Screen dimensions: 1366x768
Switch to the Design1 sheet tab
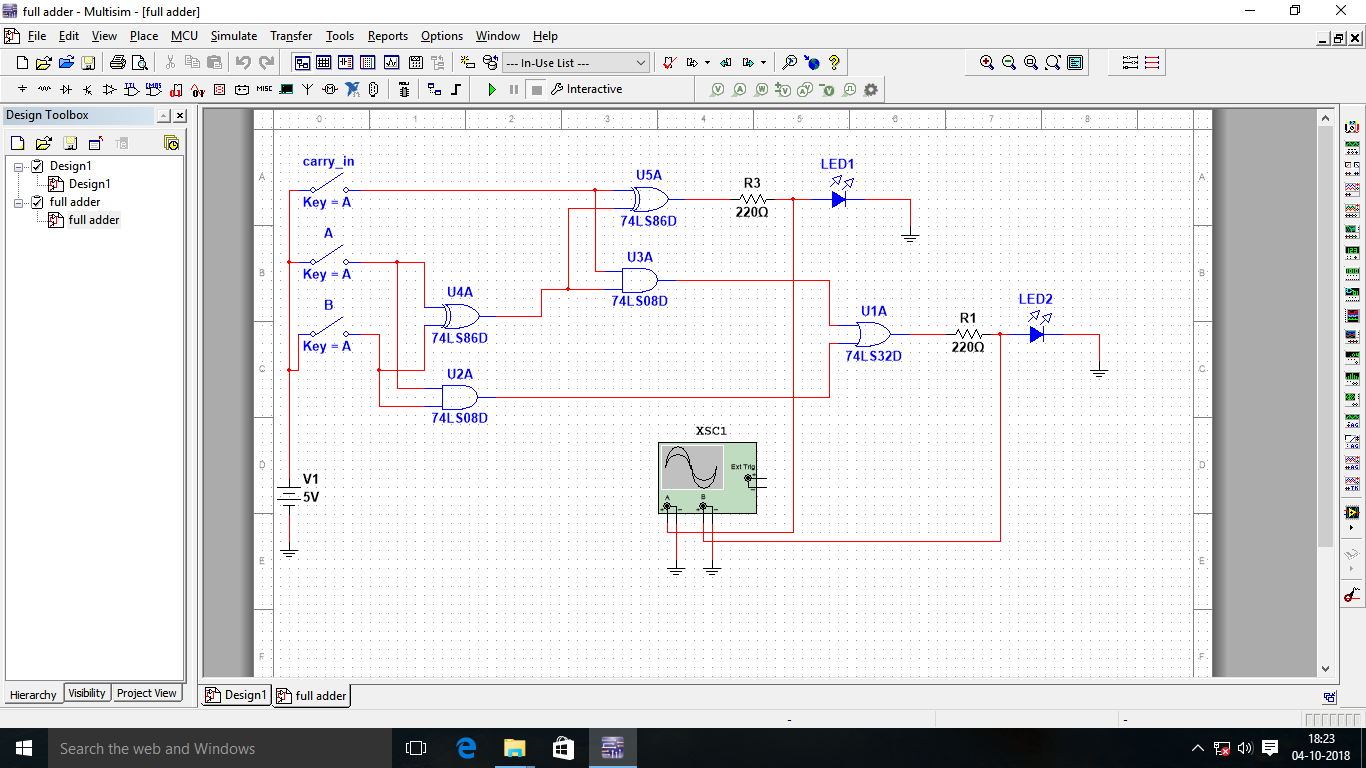236,694
